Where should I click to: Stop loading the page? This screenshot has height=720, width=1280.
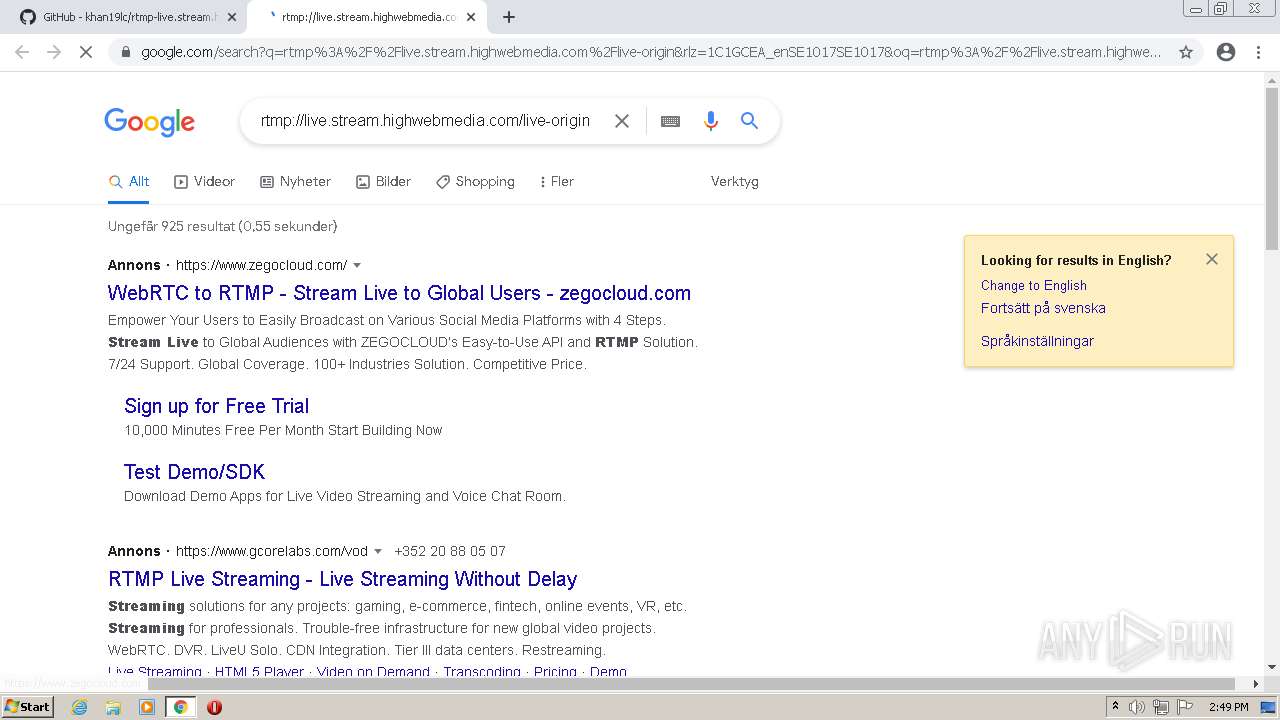click(86, 52)
